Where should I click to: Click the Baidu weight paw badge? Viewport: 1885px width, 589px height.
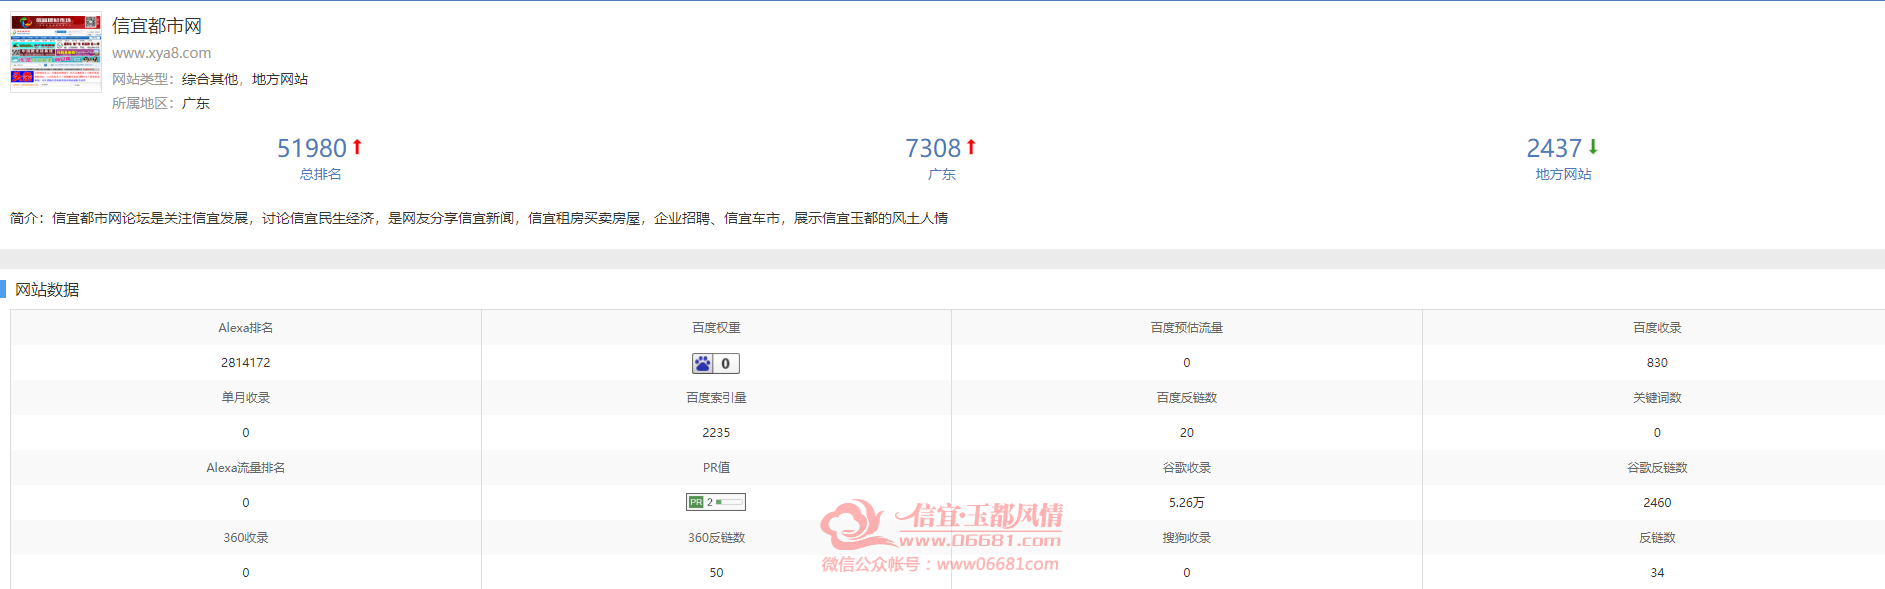[x=716, y=363]
